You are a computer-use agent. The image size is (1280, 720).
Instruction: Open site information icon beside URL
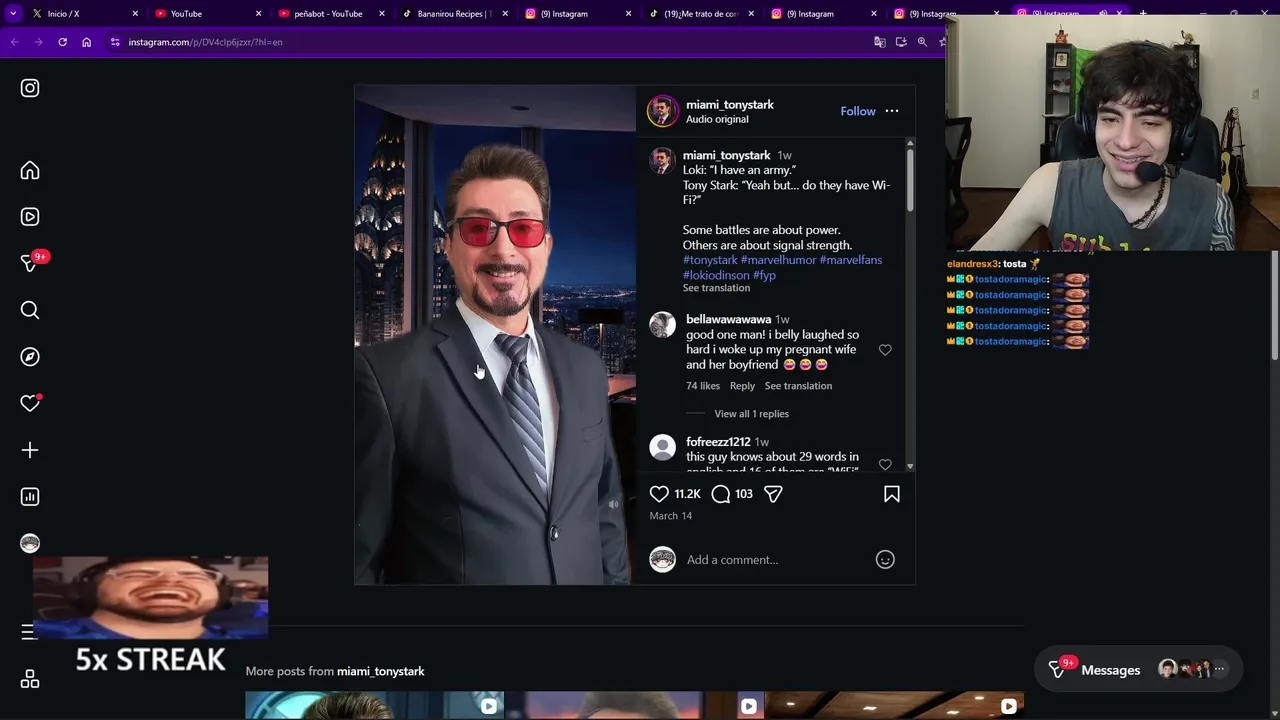coord(115,42)
